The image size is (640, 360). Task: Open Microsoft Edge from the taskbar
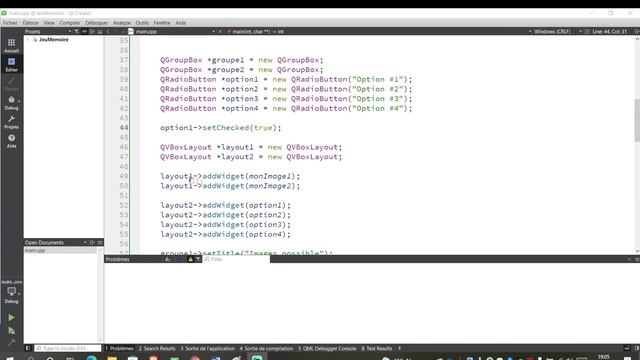click(92, 358)
